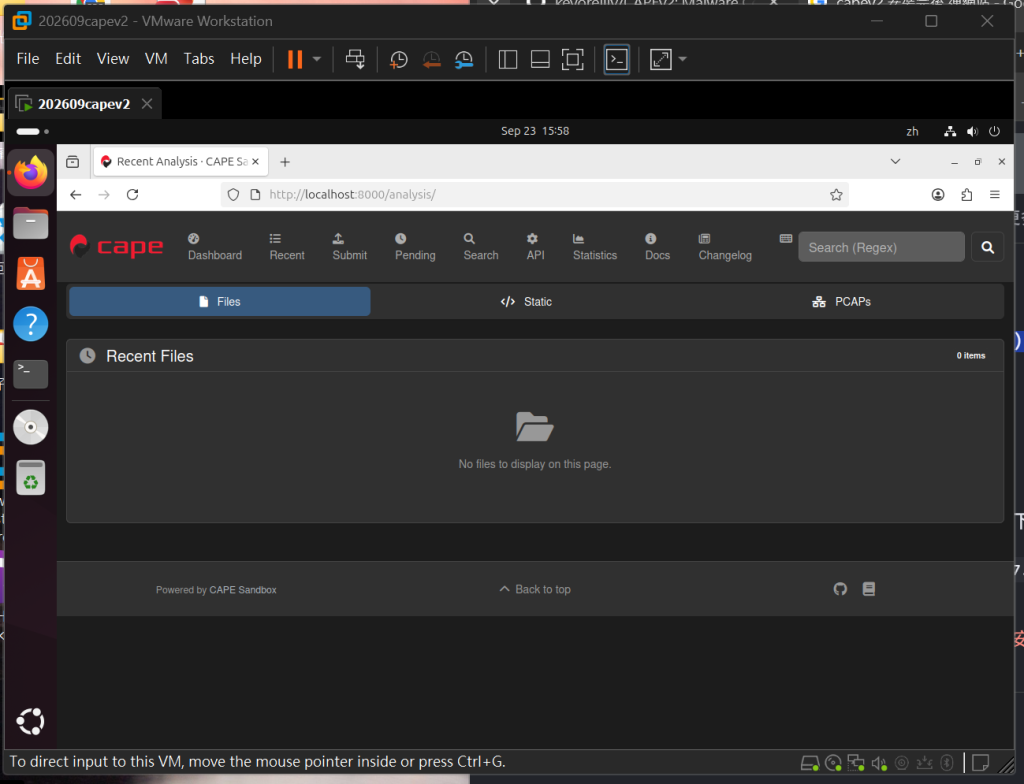
Task: Take a VMware snapshot of this VM
Action: click(x=398, y=59)
